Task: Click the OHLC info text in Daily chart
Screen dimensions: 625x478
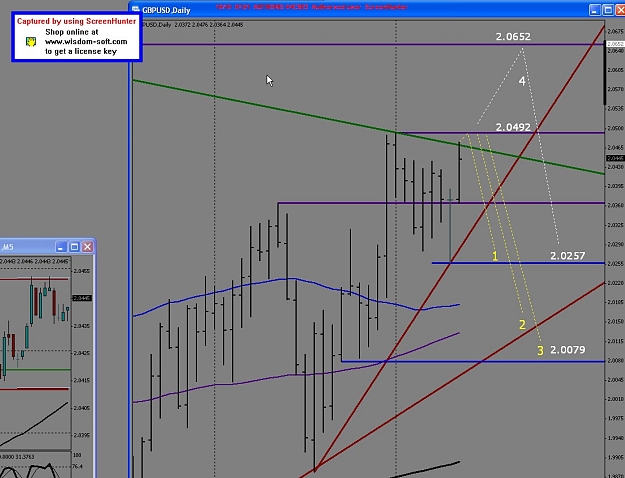Action: click(x=193, y=25)
